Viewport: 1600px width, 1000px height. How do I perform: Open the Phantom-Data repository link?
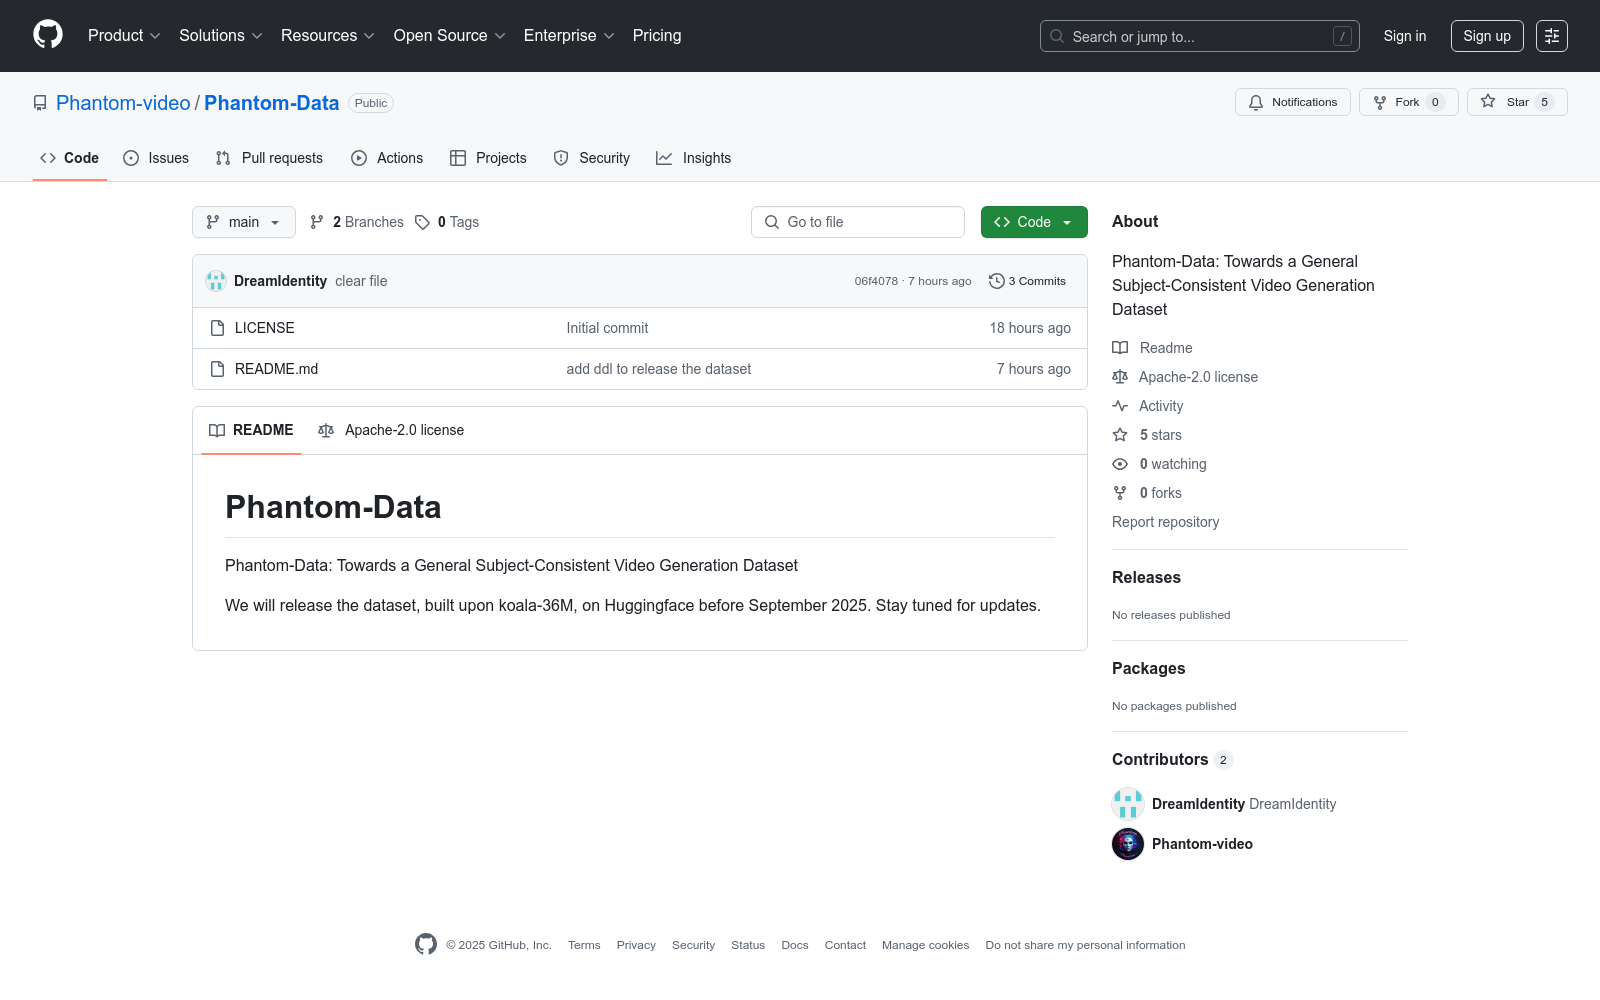point(271,103)
